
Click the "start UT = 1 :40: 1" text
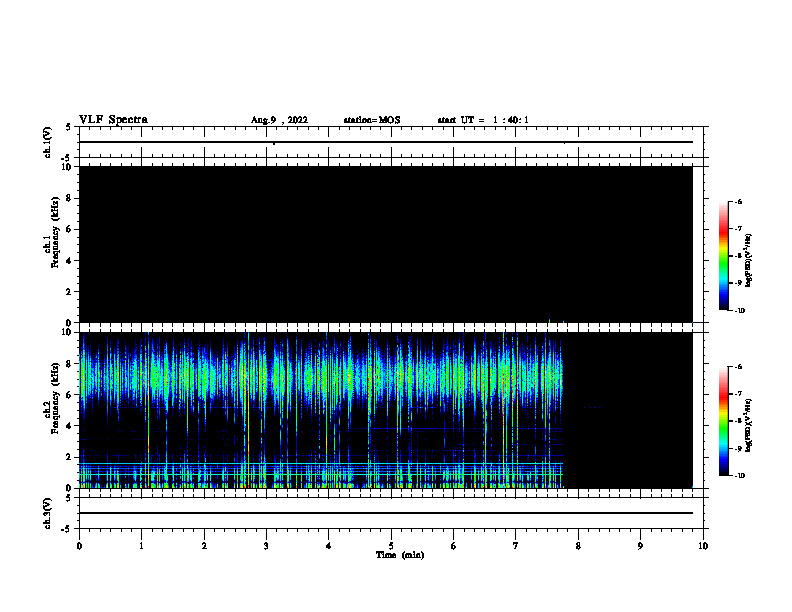(x=483, y=120)
